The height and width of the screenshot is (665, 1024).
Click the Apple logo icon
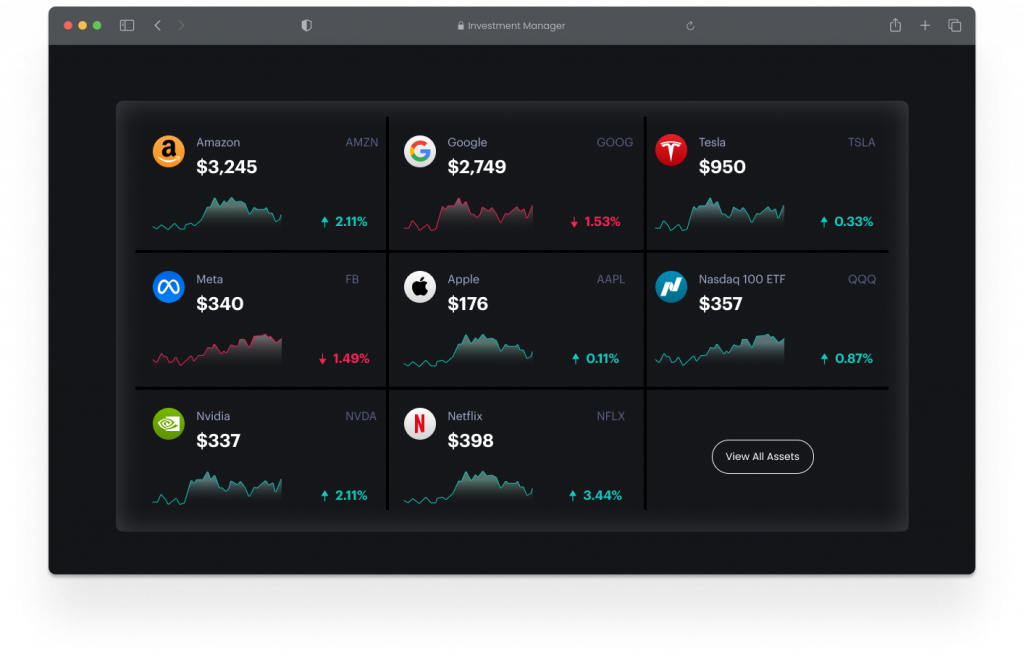[x=420, y=287]
